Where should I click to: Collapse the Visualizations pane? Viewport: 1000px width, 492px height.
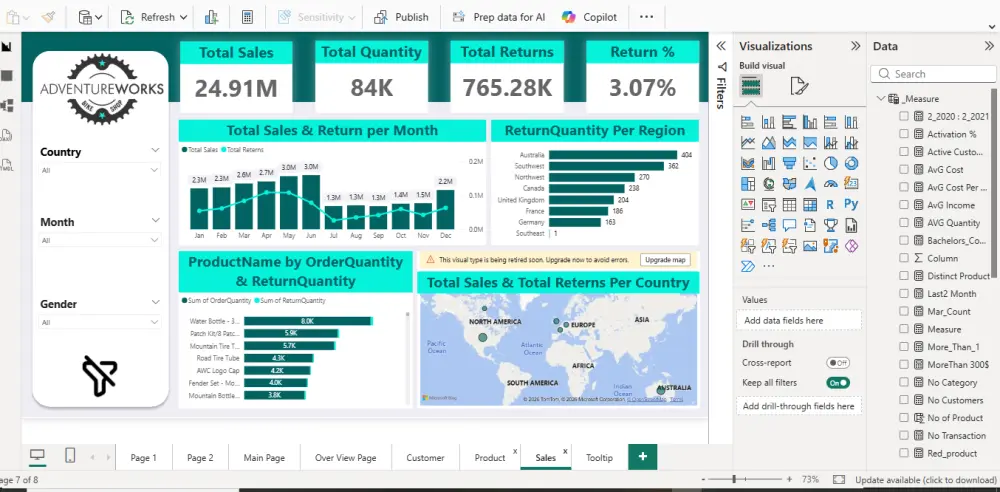point(855,46)
